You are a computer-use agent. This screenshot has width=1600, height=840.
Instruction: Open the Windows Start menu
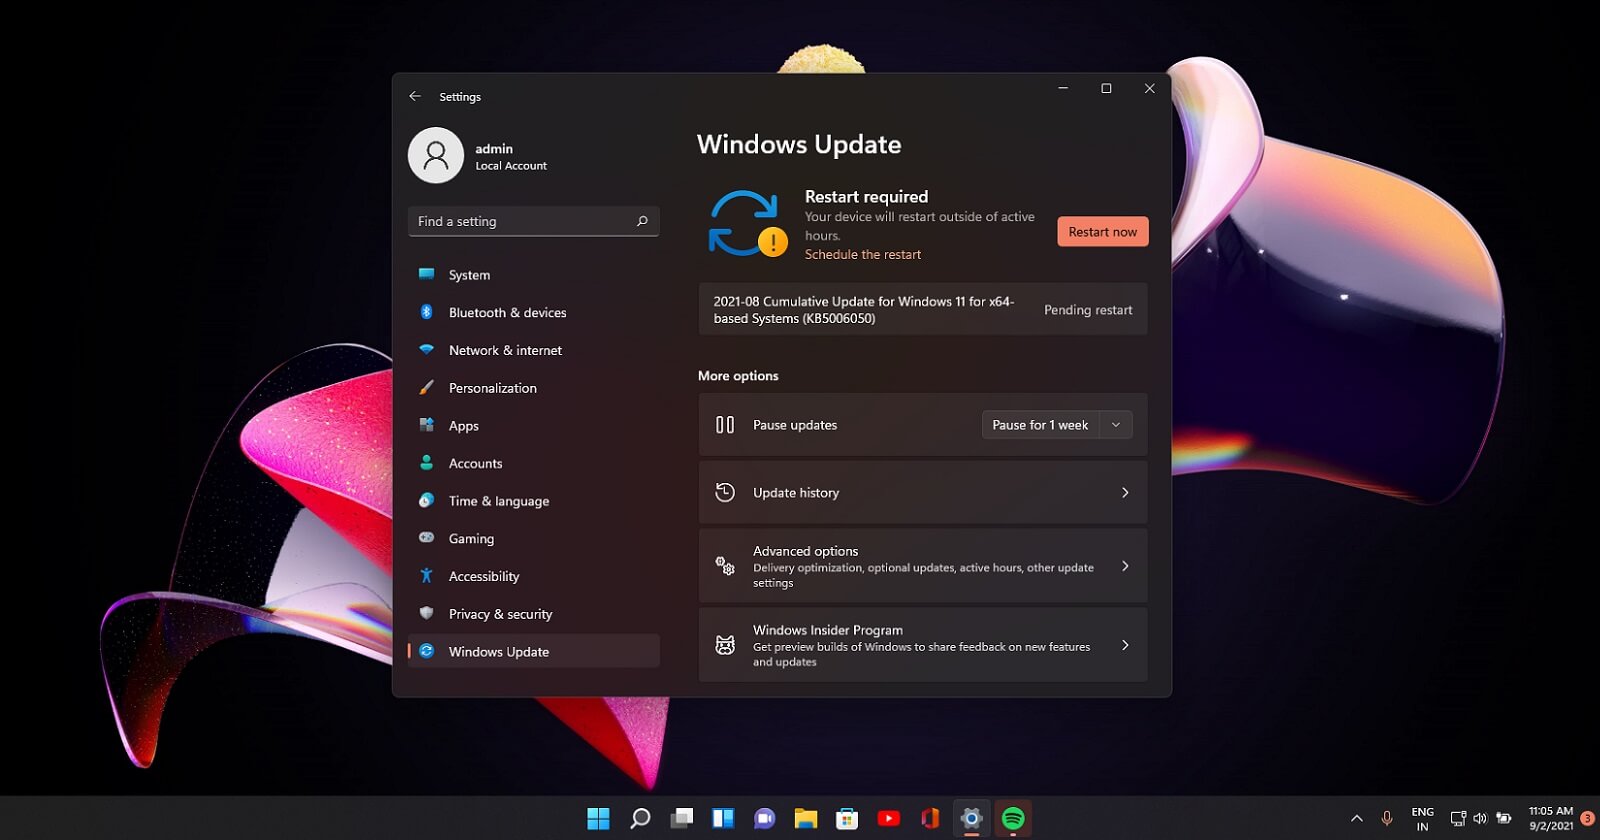click(598, 819)
